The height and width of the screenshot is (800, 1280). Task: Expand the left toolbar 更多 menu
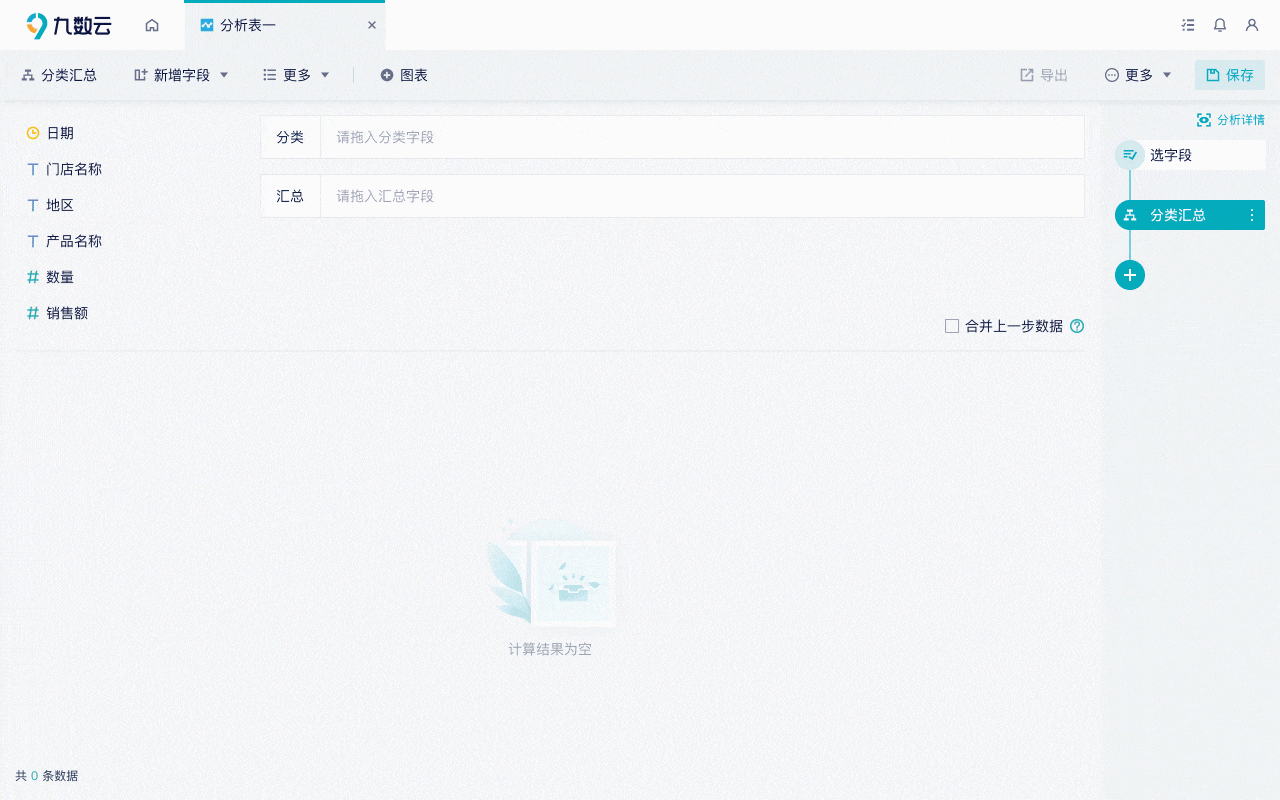click(296, 75)
